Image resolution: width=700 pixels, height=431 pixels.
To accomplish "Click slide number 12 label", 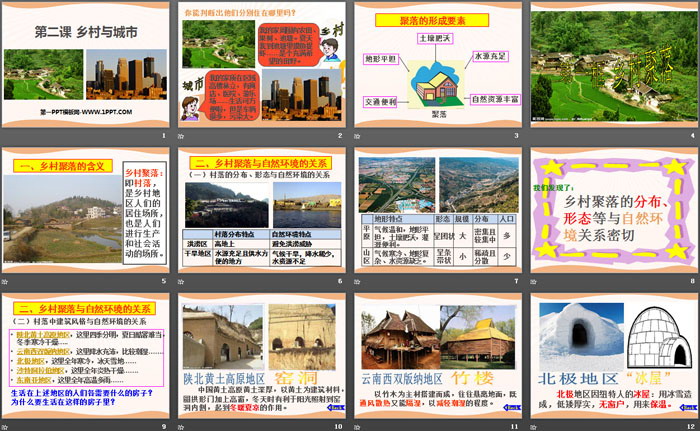I will (x=691, y=427).
